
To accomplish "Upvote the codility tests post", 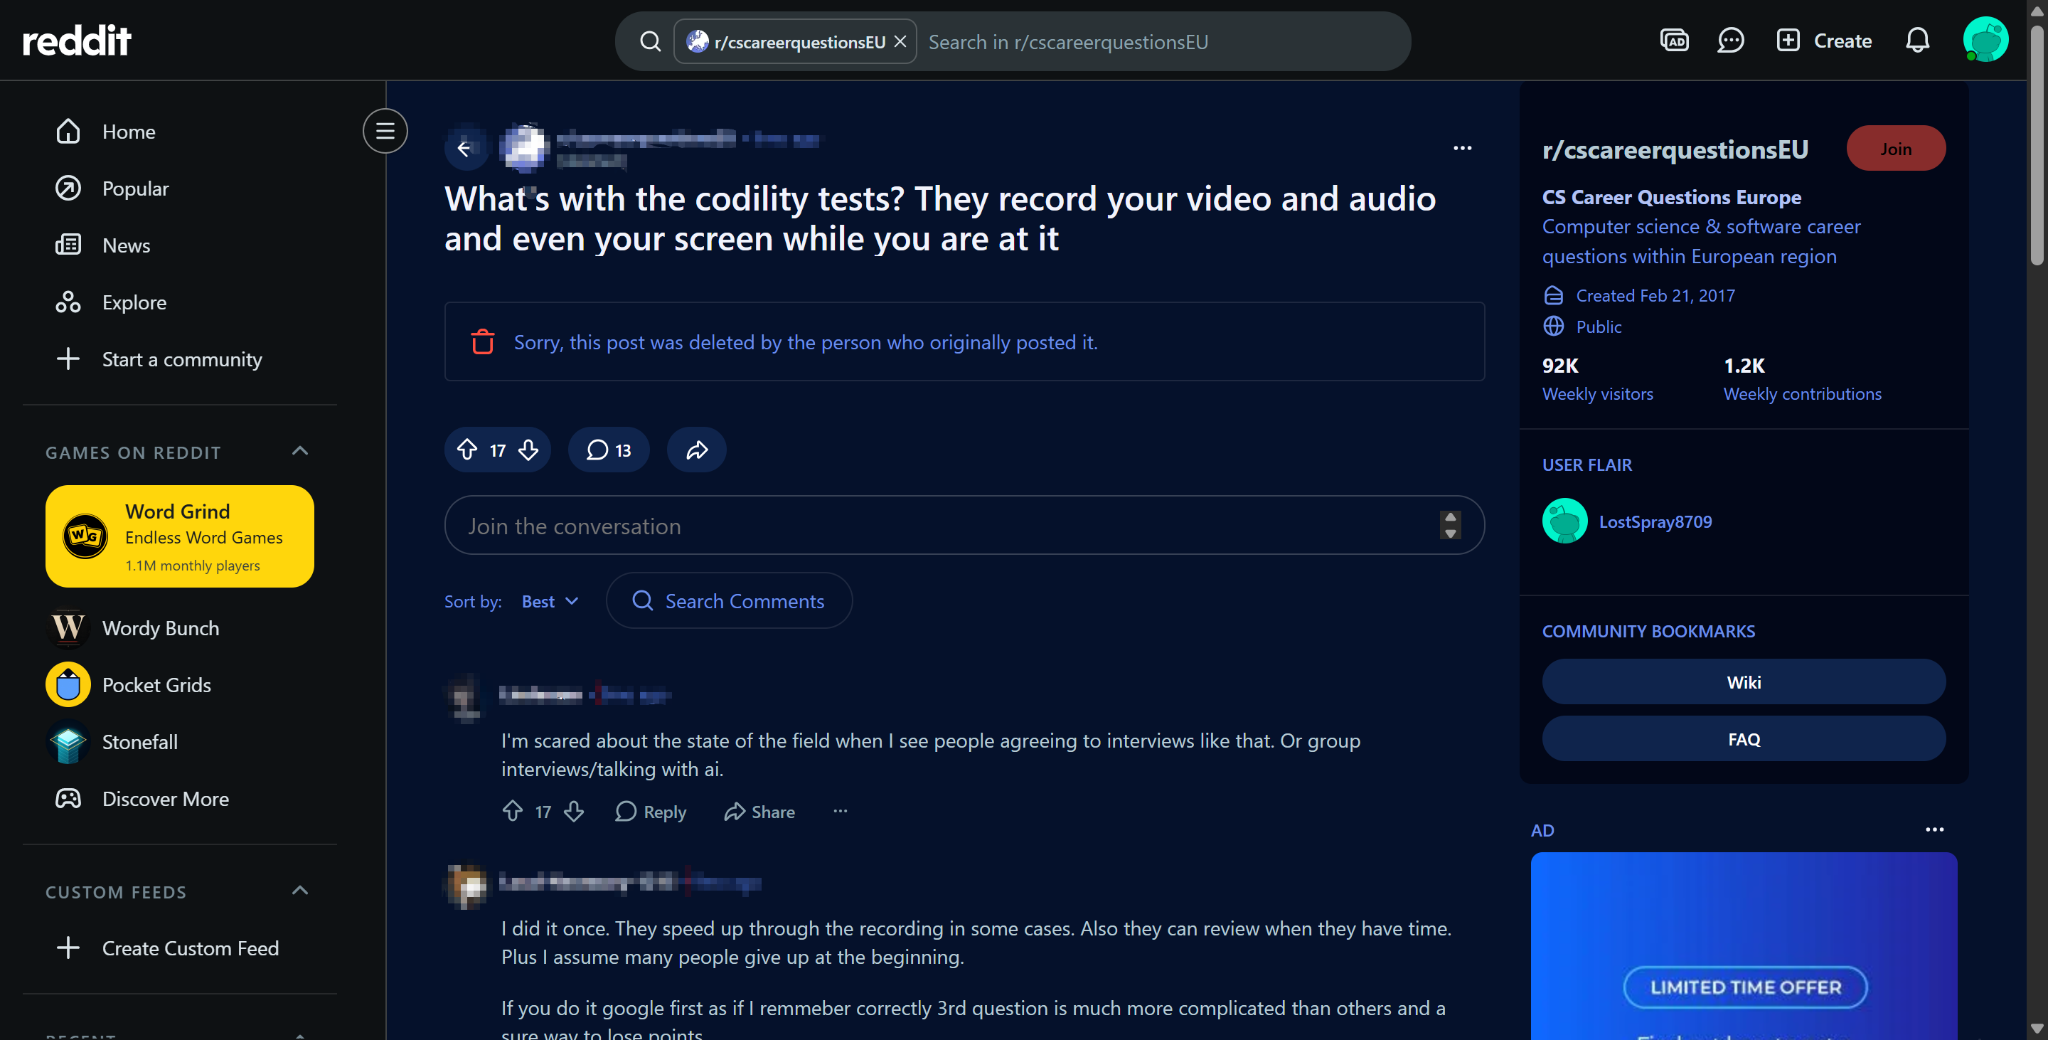I will point(467,450).
